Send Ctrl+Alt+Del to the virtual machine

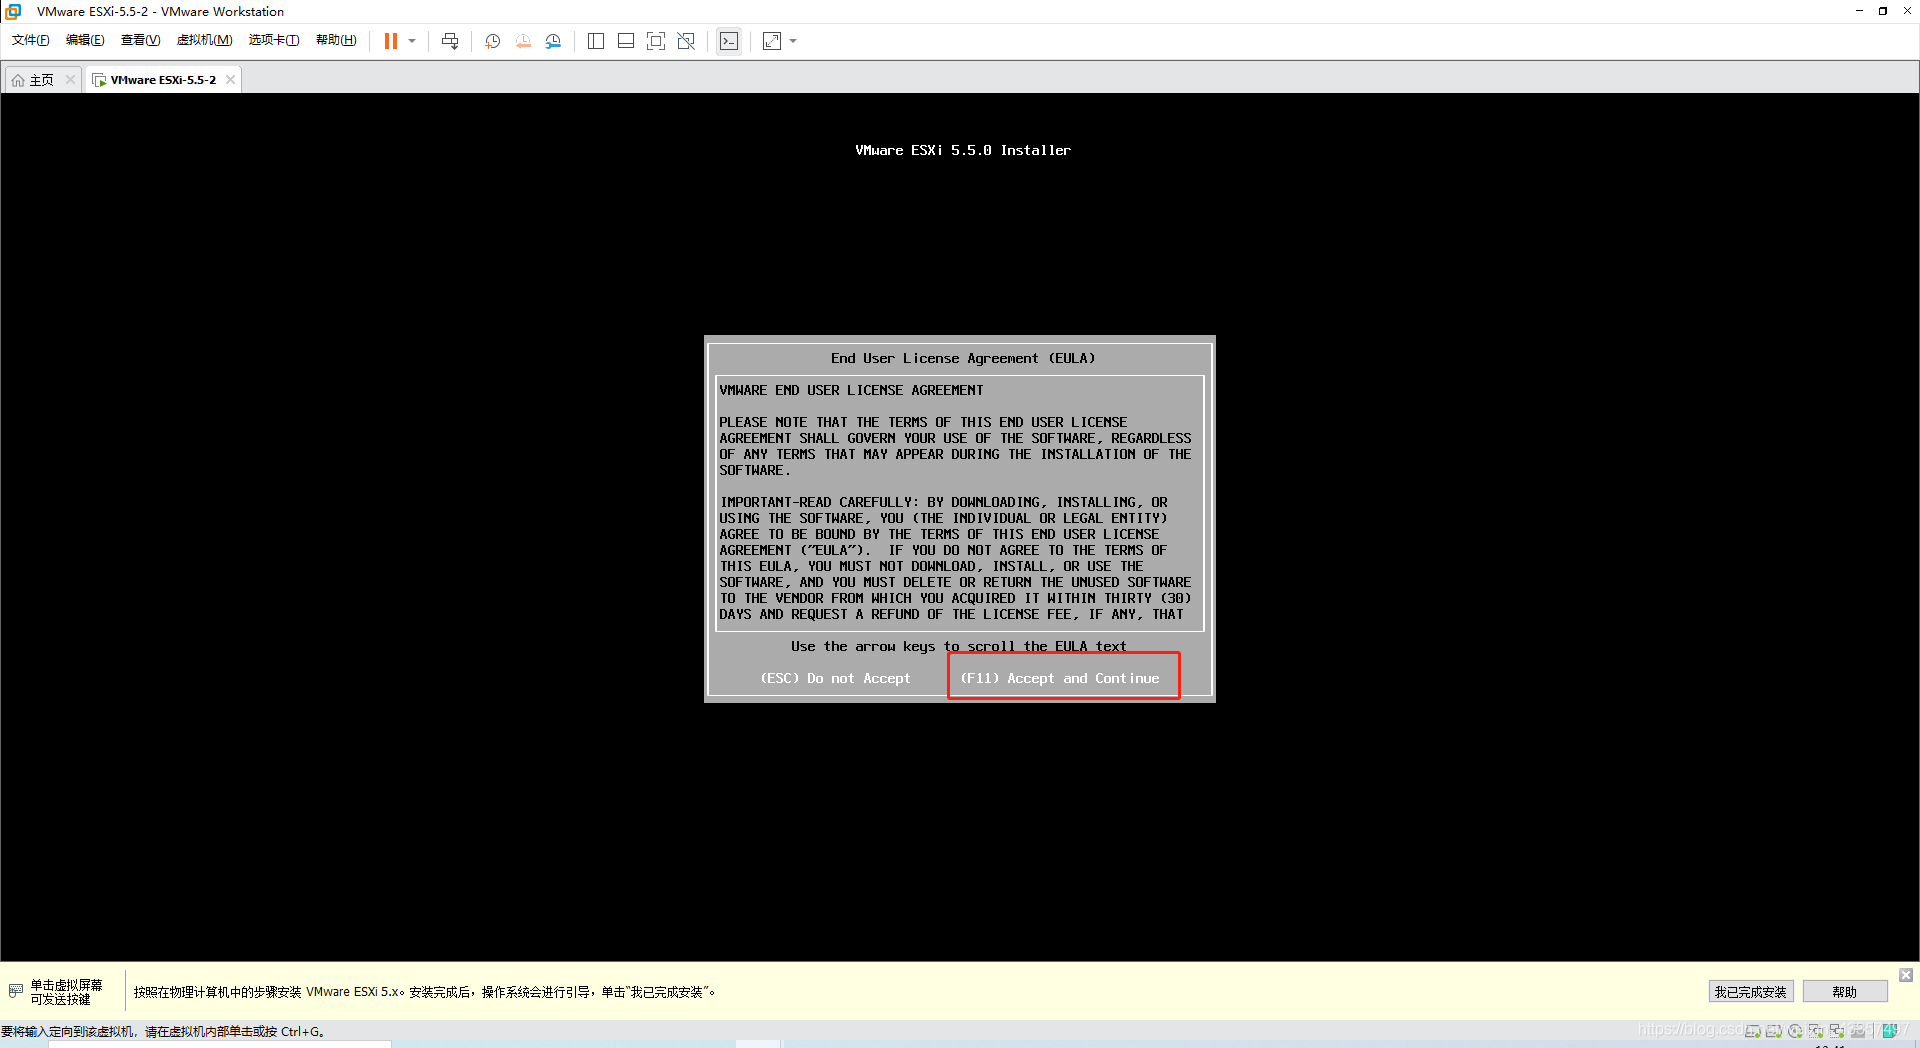450,41
